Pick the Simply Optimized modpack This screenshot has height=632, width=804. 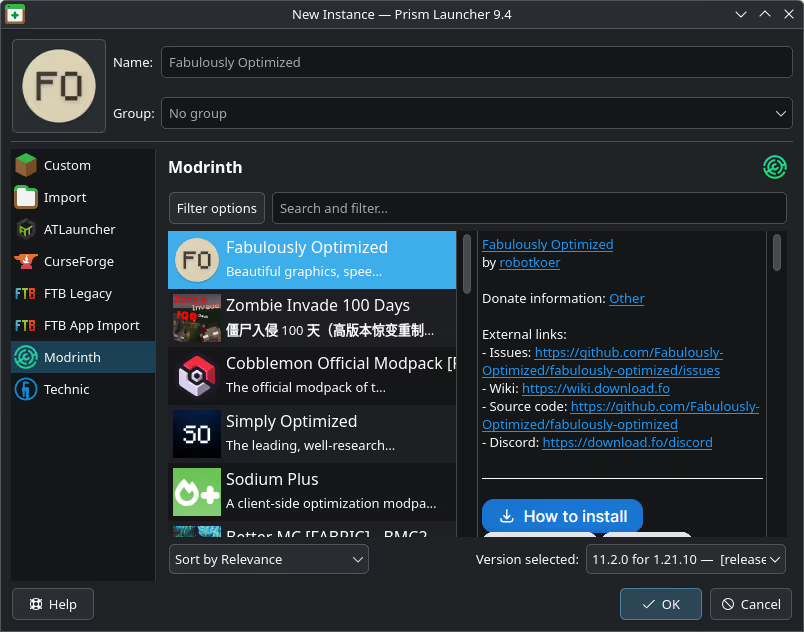tap(312, 433)
